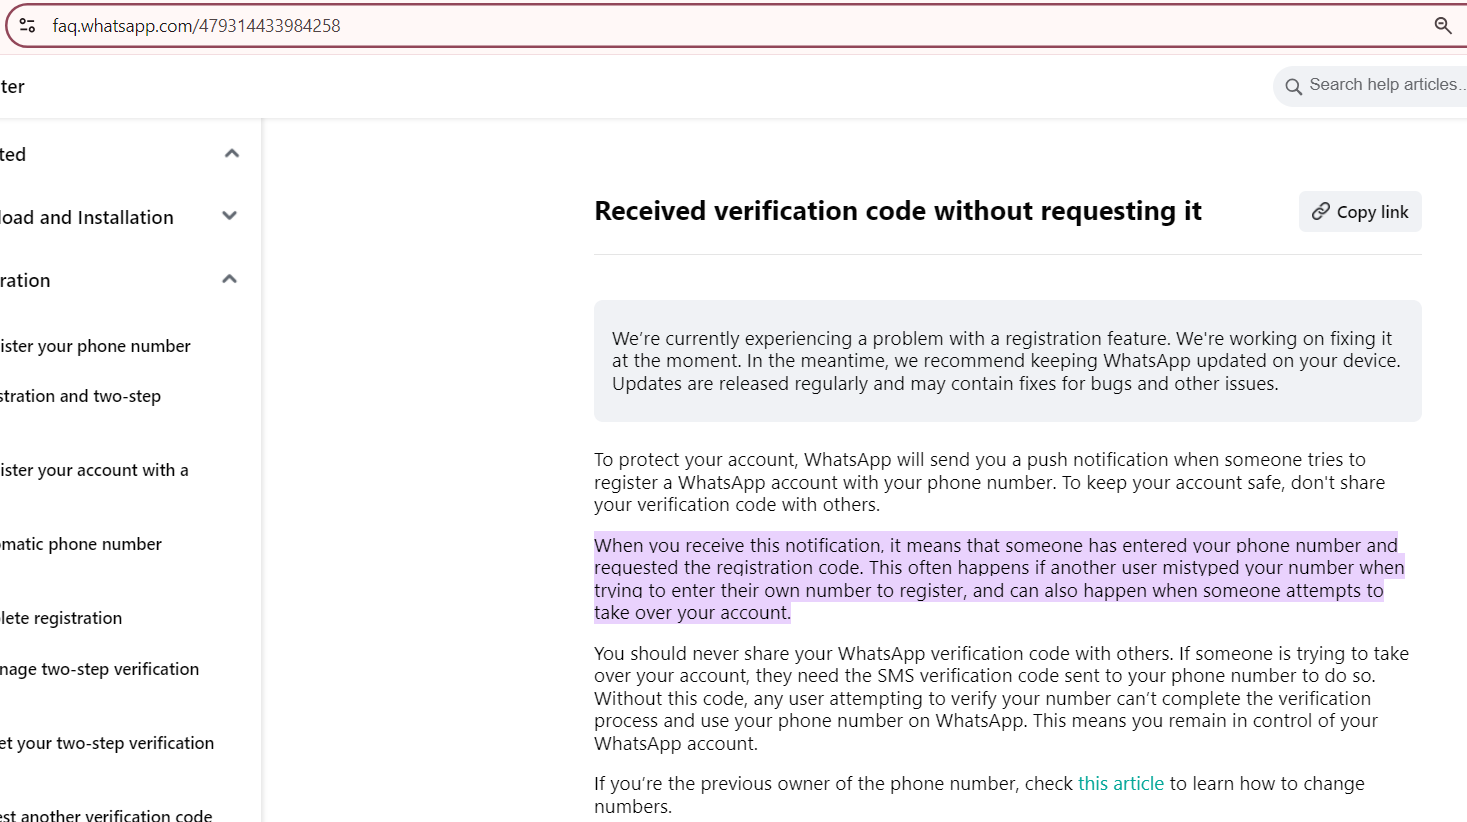Select 'Reset your two-step verification' sidebar item
1467x822 pixels.
tap(107, 743)
